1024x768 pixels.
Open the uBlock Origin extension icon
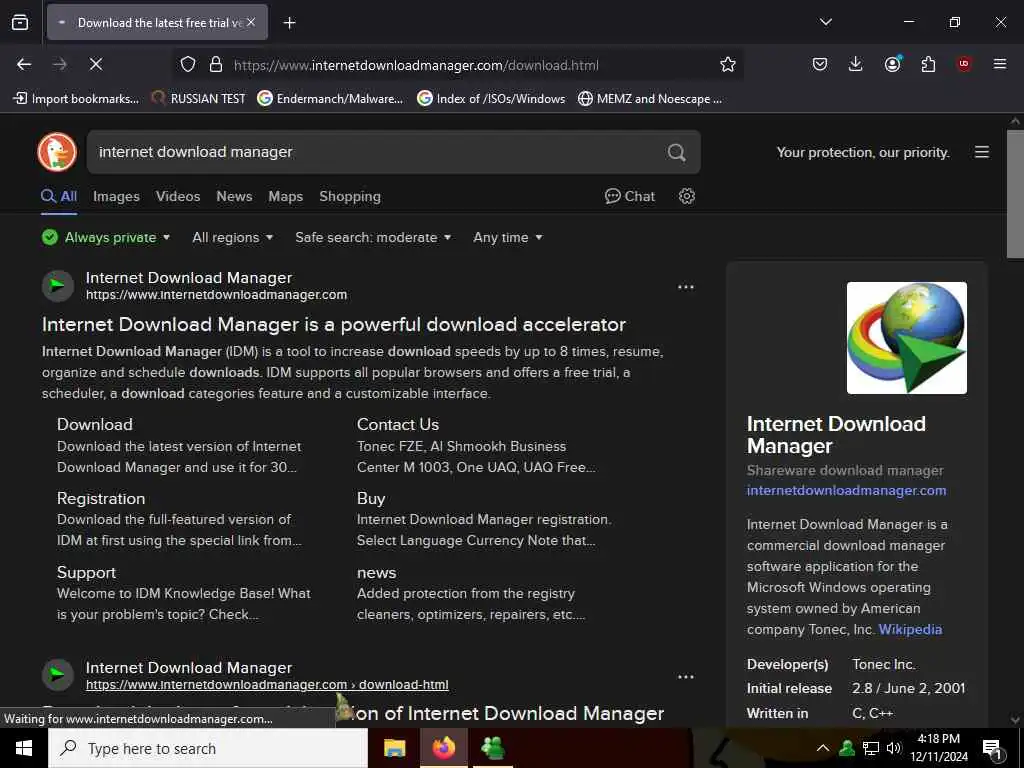click(963, 64)
